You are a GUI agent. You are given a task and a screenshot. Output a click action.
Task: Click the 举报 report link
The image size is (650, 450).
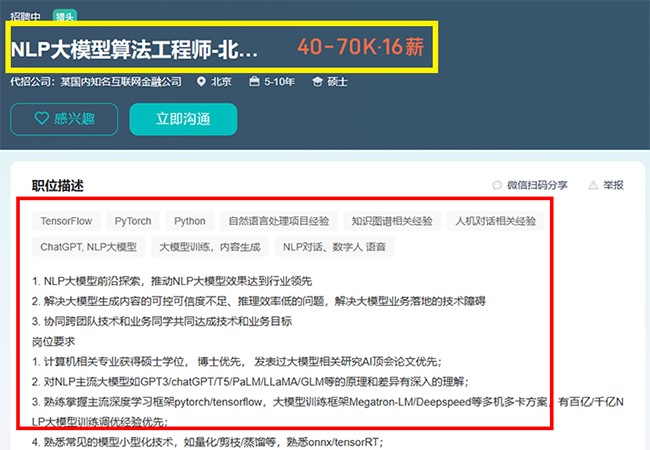(613, 185)
